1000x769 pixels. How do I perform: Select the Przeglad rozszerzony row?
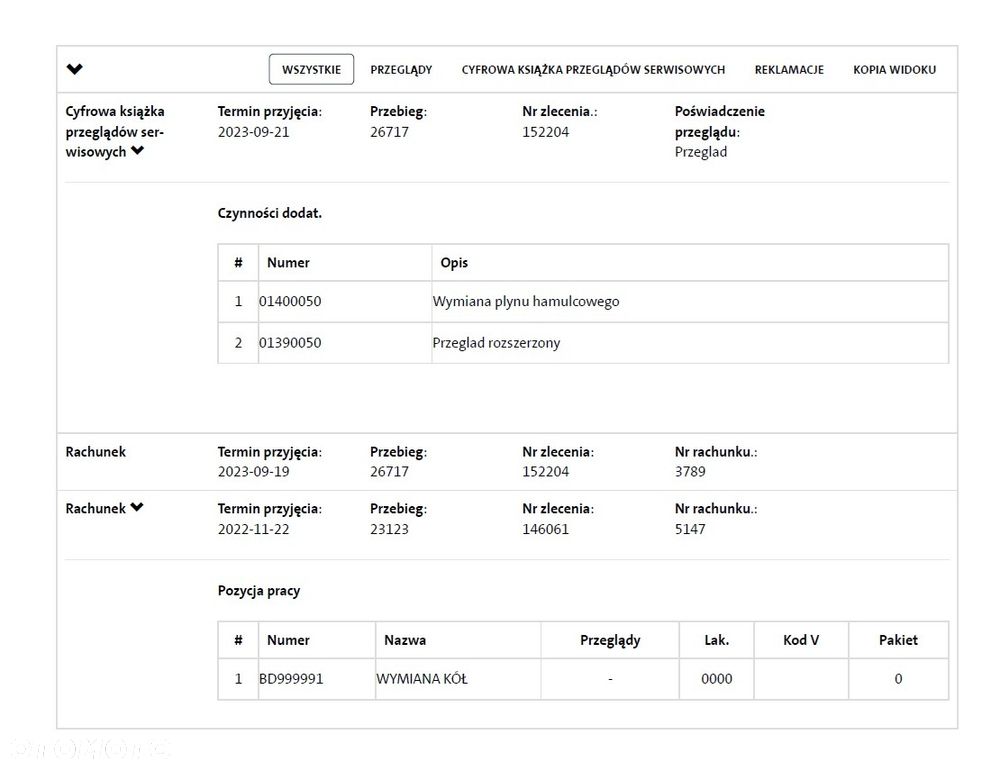point(496,343)
